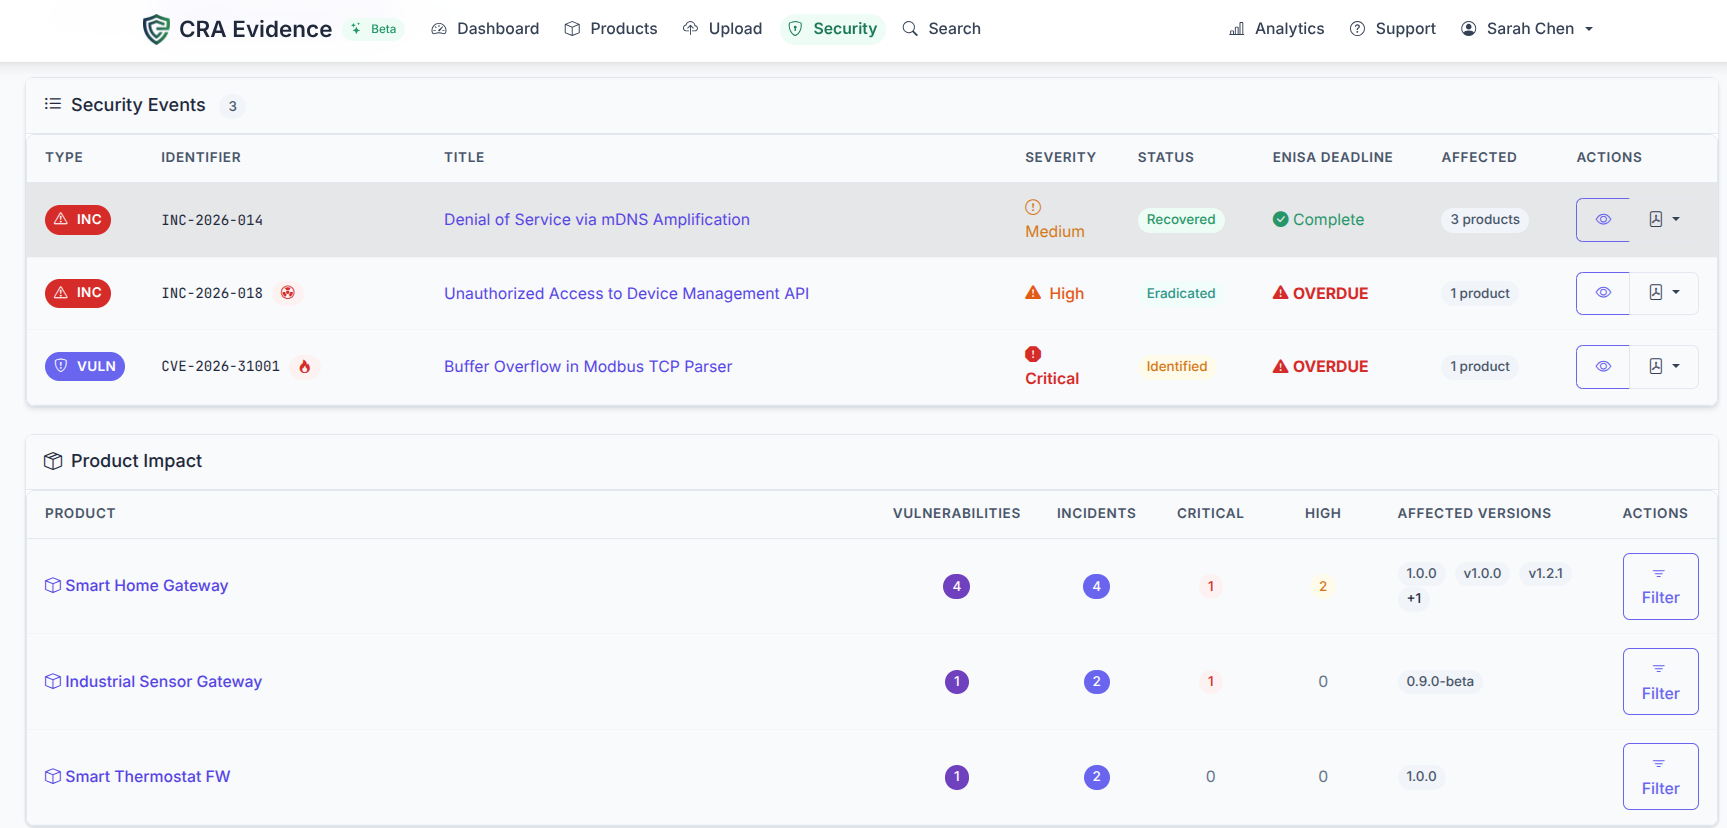Click the v1.0.0 version tag

(x=1483, y=574)
